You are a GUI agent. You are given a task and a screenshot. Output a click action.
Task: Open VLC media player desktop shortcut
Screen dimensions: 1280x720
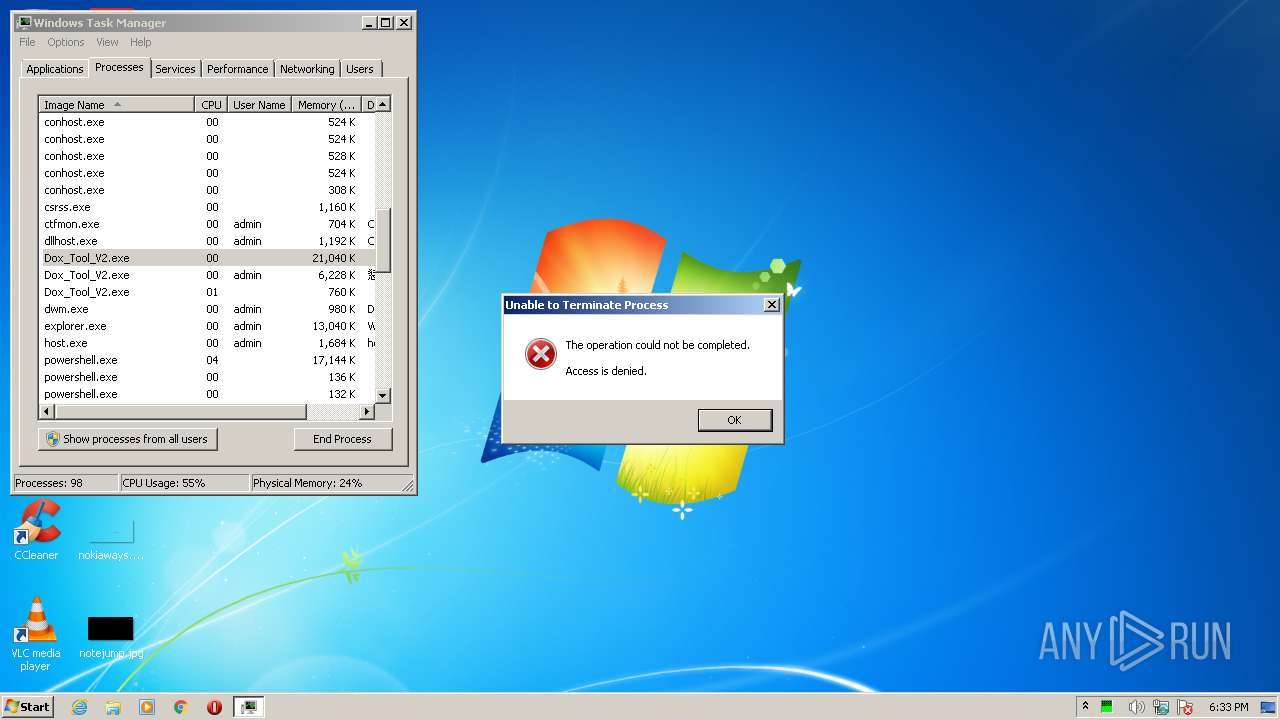click(x=36, y=633)
